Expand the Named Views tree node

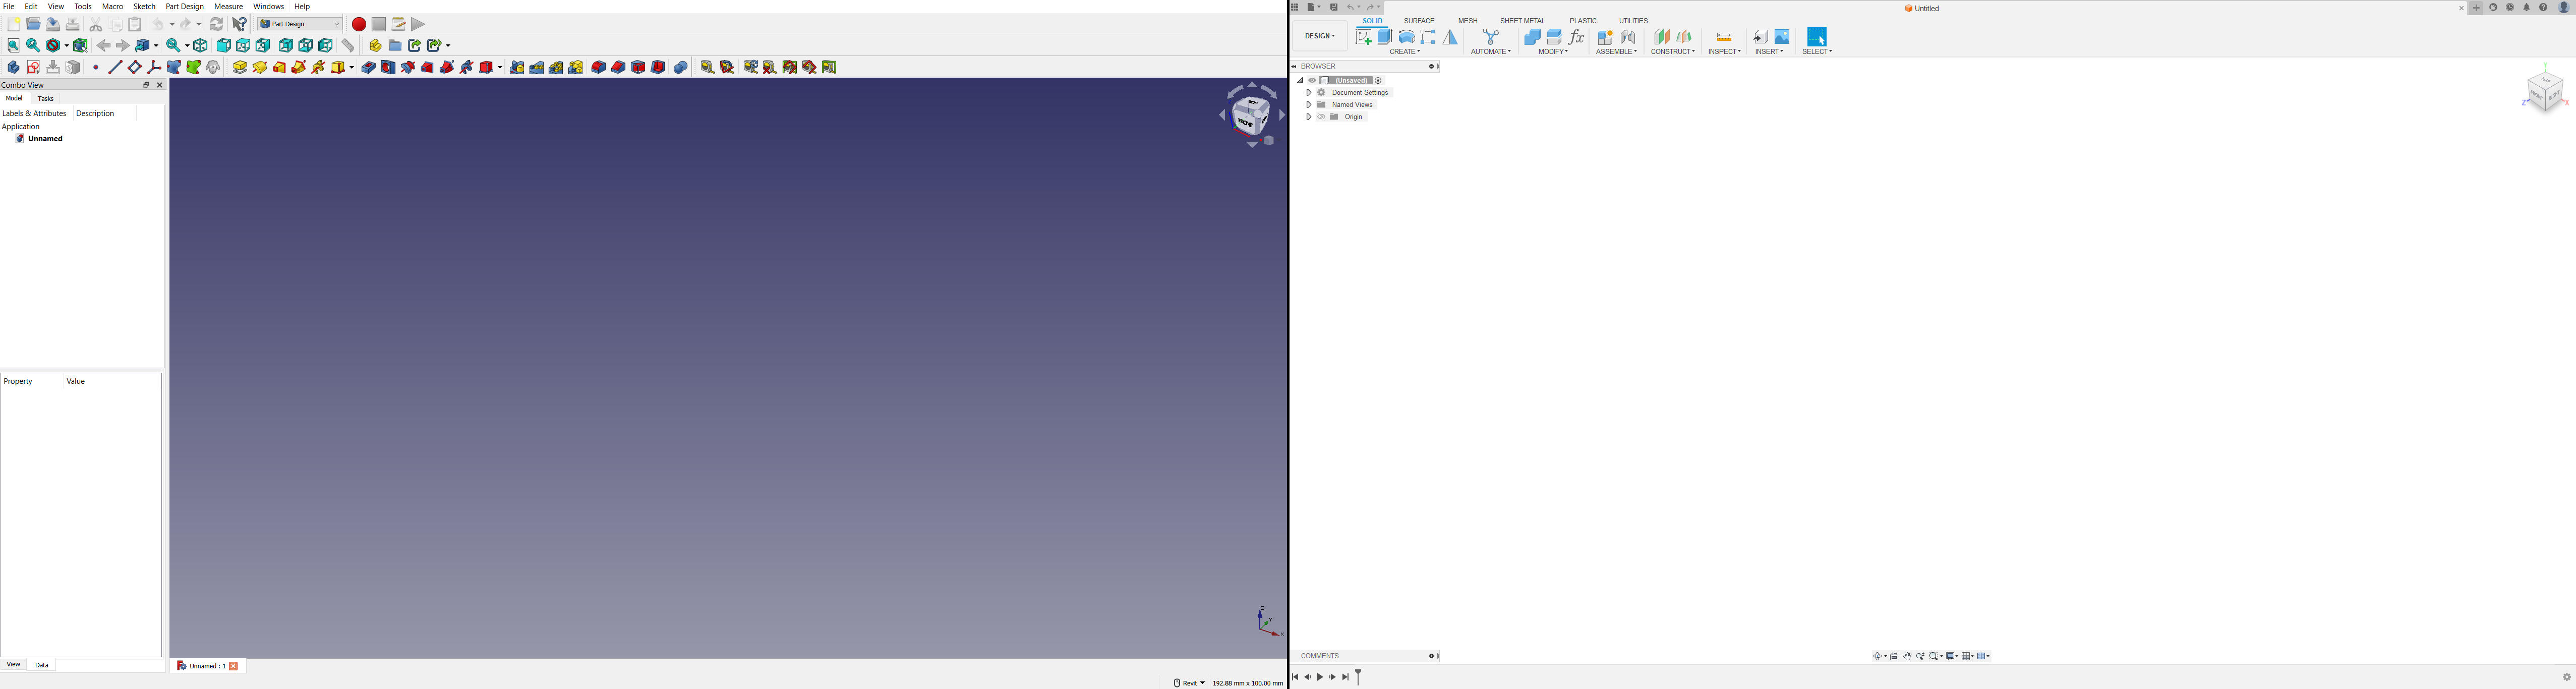(x=1308, y=105)
